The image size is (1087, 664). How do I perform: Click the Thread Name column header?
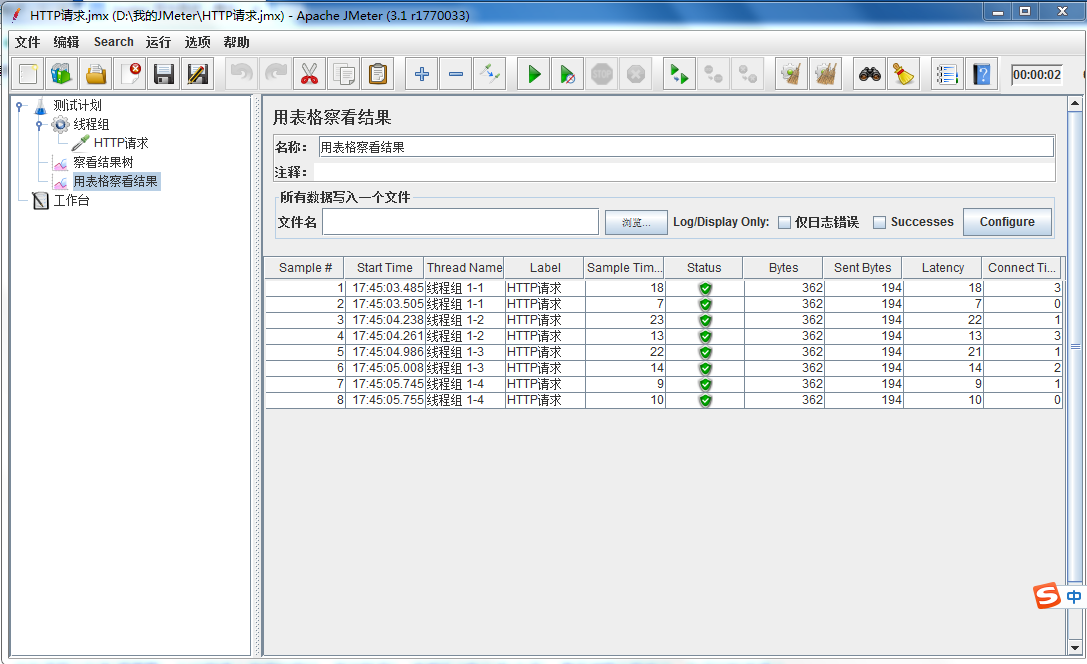pyautogui.click(x=464, y=268)
